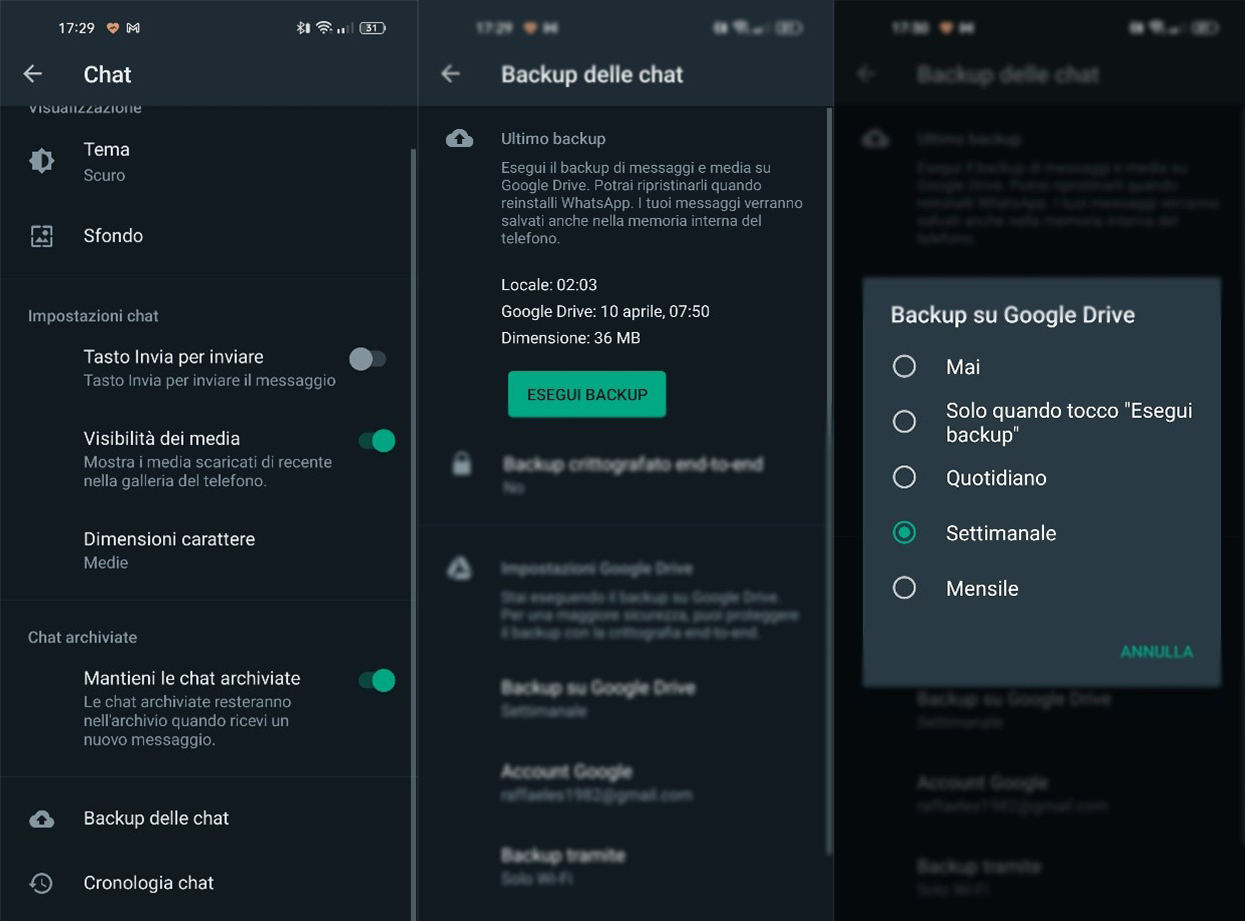The width and height of the screenshot is (1245, 921).
Task: Click the Google Drive icon in backup settings
Action: pyautogui.click(x=460, y=569)
